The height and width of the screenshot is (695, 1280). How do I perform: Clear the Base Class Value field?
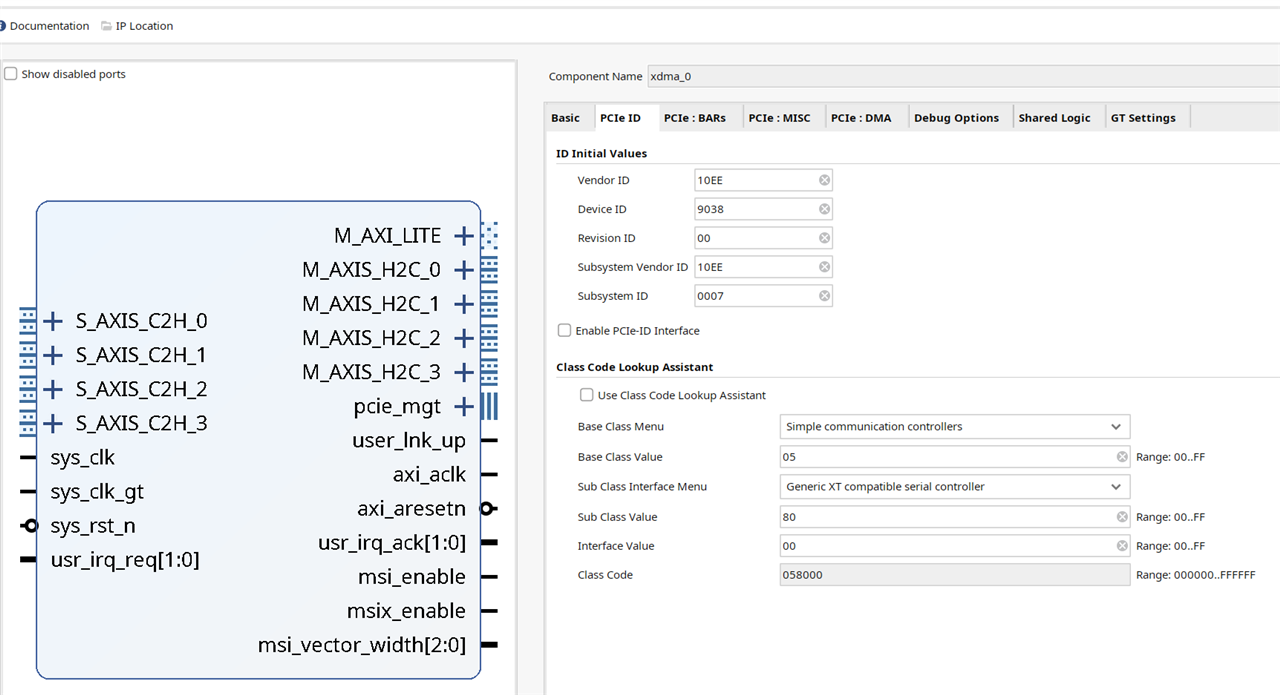[1122, 457]
